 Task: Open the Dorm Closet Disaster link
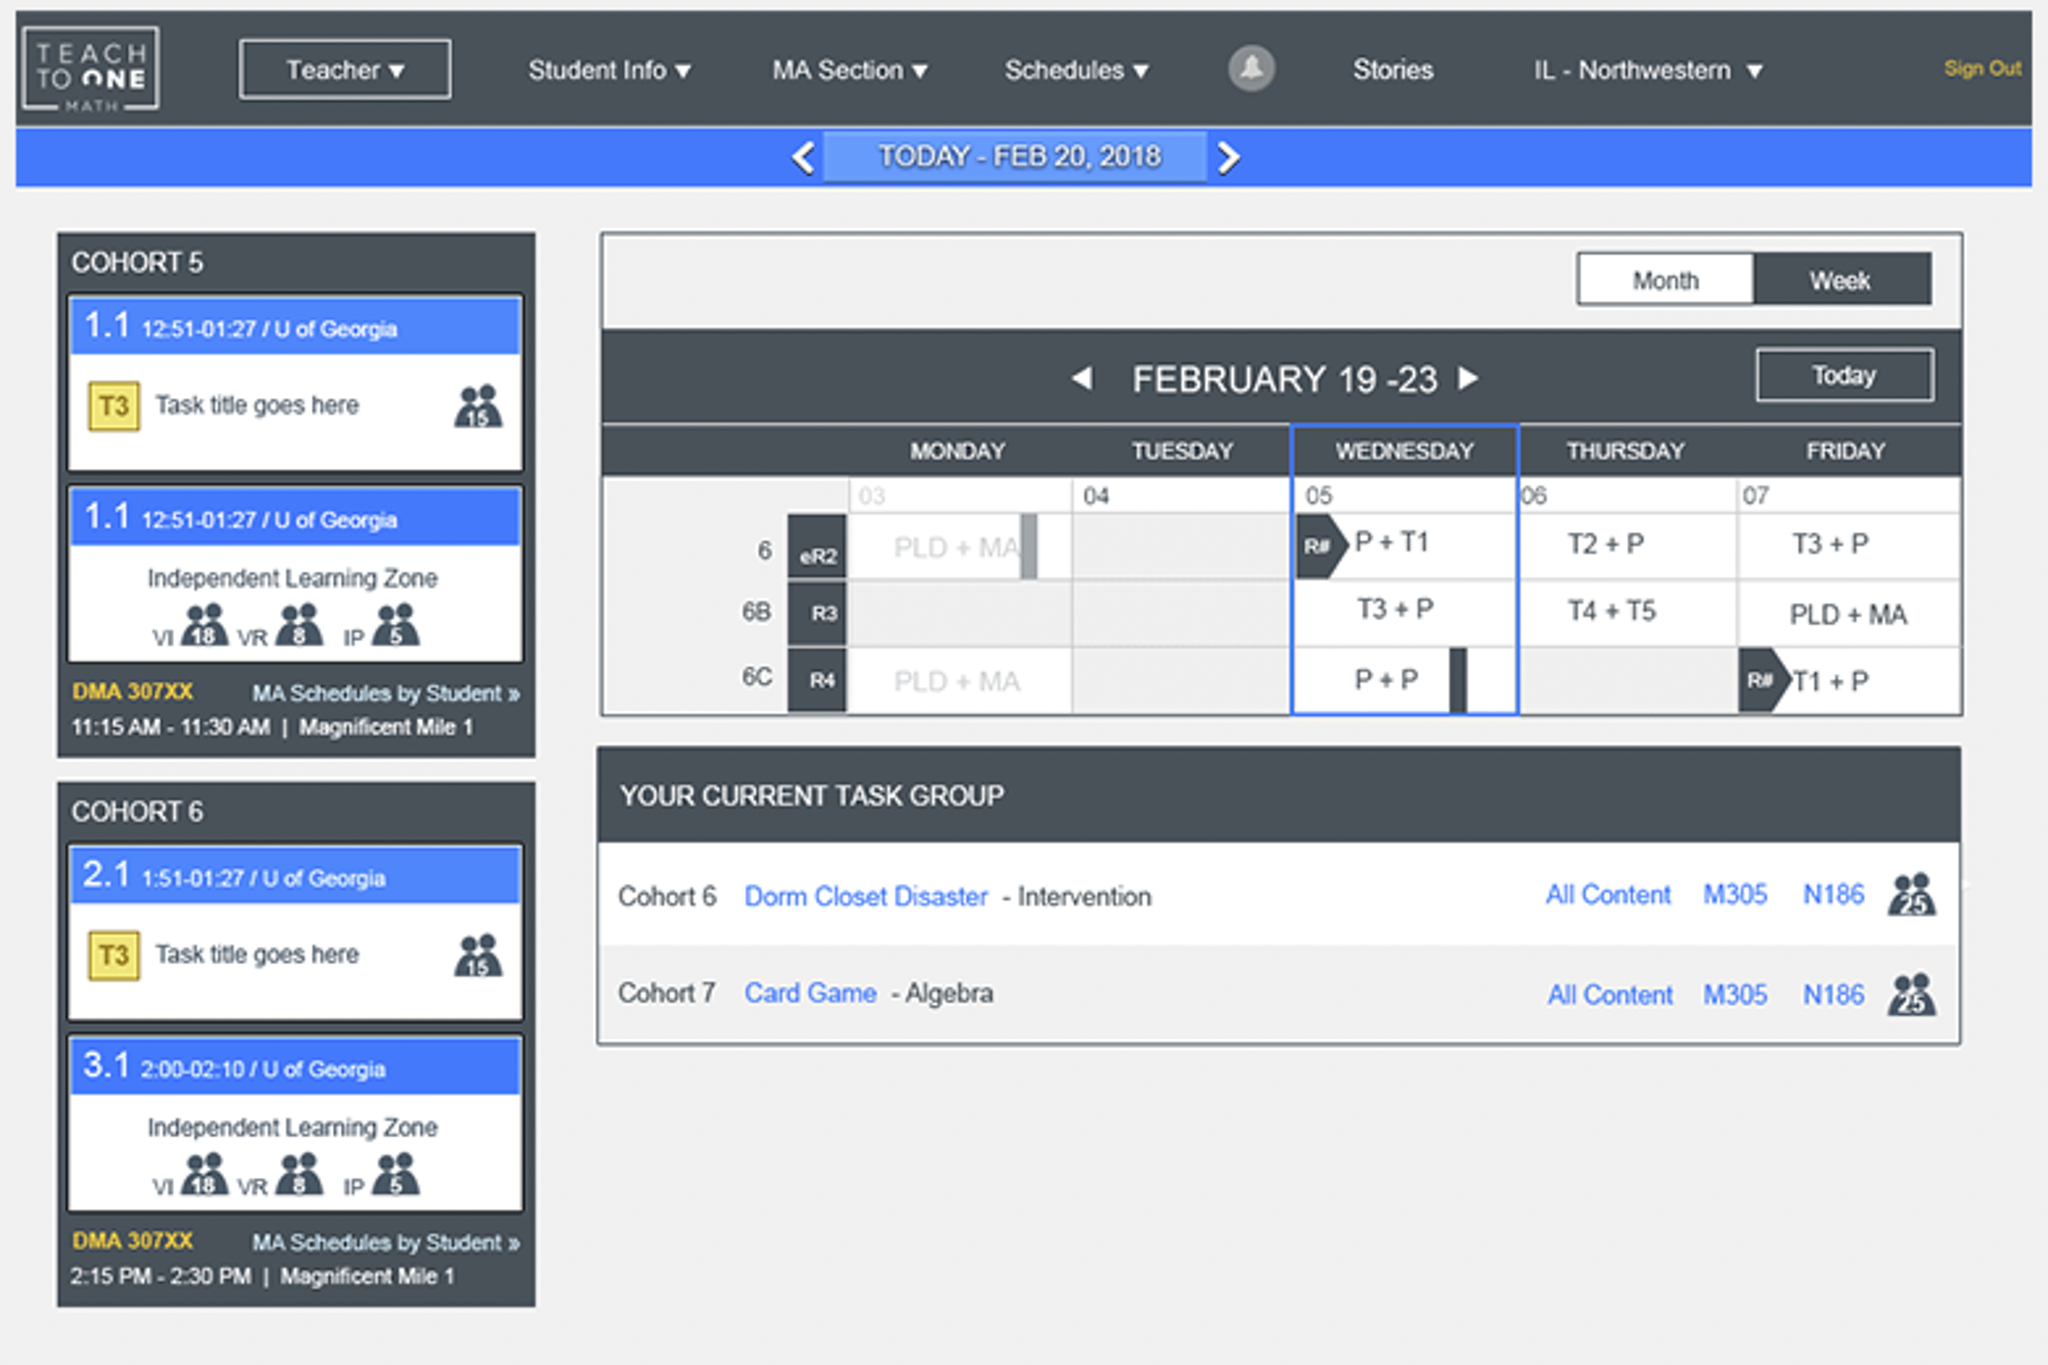click(x=866, y=896)
